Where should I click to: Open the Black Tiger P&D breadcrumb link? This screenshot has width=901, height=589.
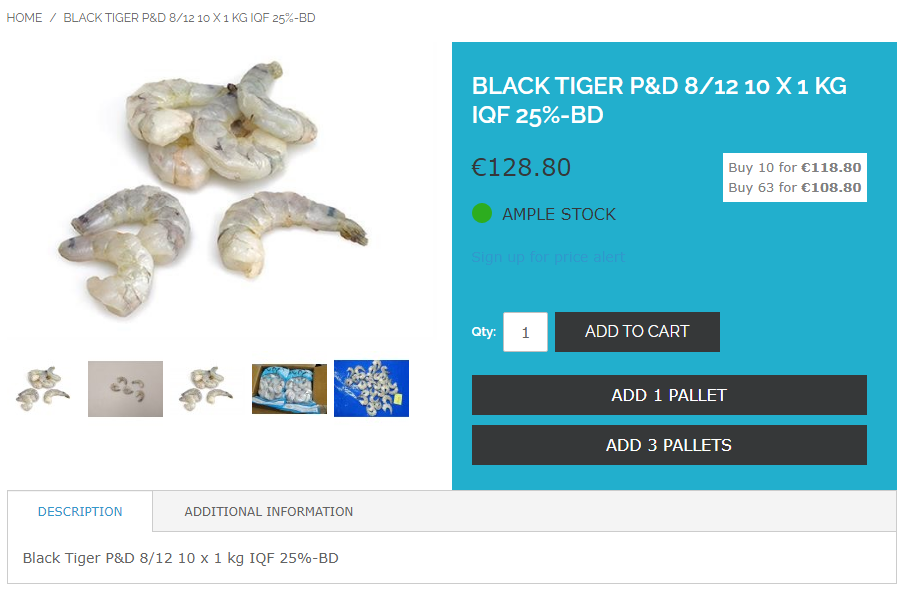pos(189,18)
